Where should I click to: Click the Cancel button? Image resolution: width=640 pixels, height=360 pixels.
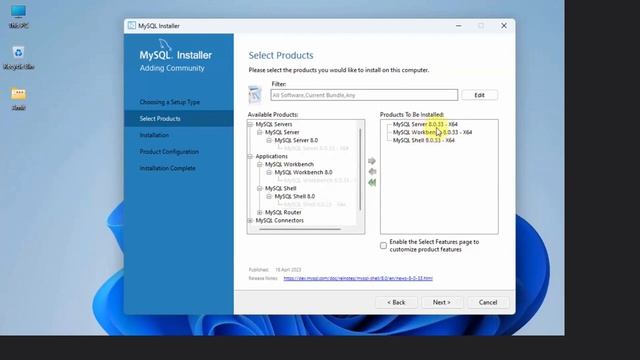click(488, 302)
